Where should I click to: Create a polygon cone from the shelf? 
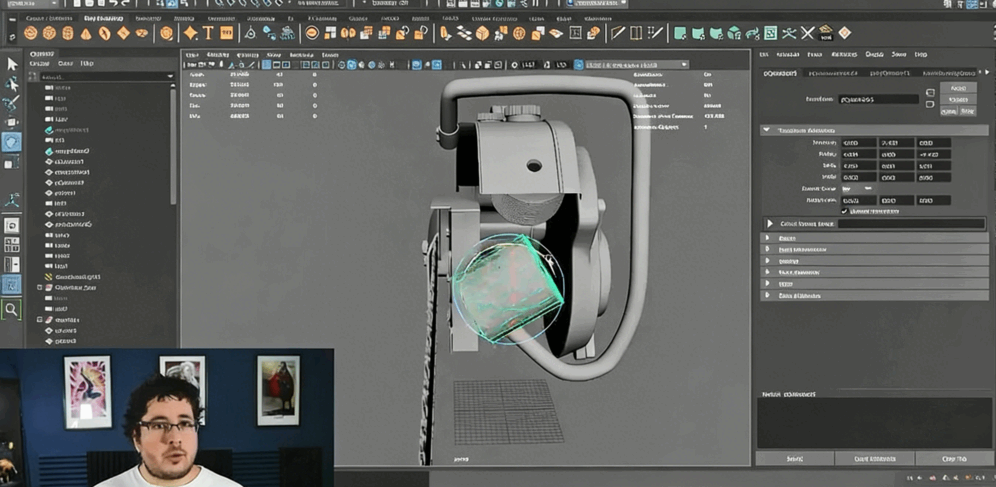click(86, 34)
